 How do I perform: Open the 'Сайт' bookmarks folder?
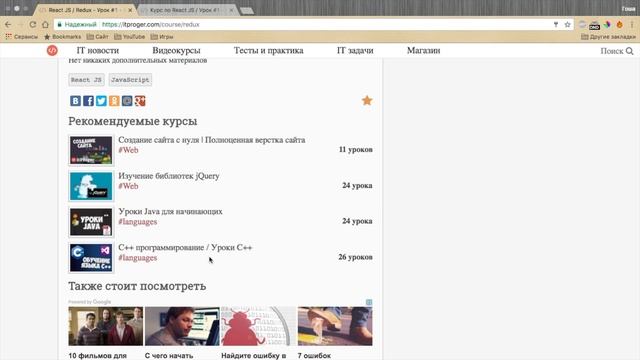[x=98, y=37]
